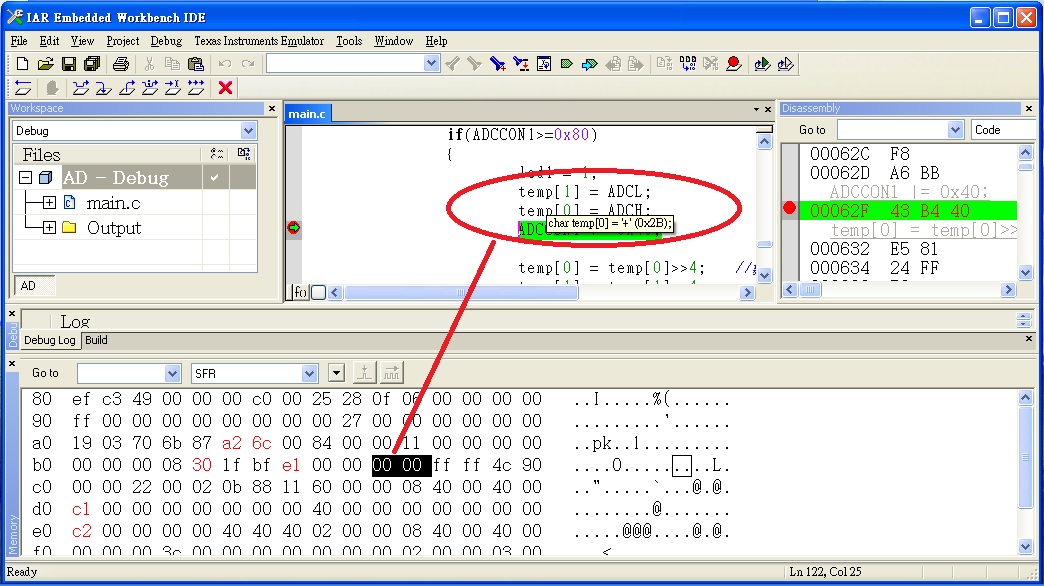Viewport: 1044px width, 586px height.
Task: Advance to Next Statement icon
Action: (x=150, y=87)
